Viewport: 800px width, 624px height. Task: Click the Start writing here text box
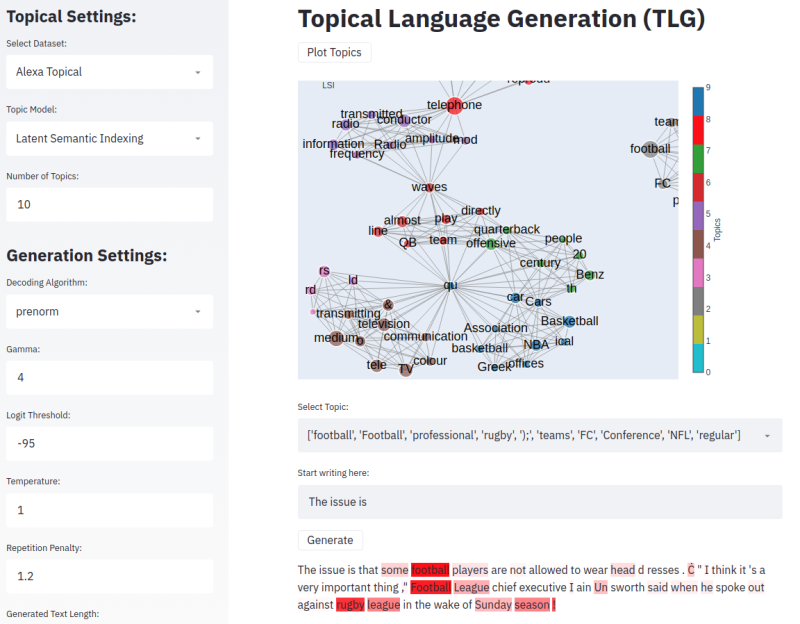540,501
